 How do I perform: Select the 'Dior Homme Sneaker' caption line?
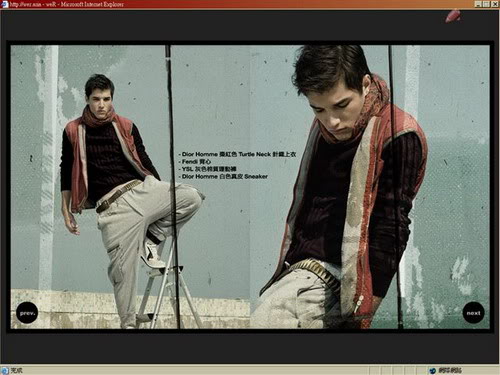pyautogui.click(x=223, y=176)
